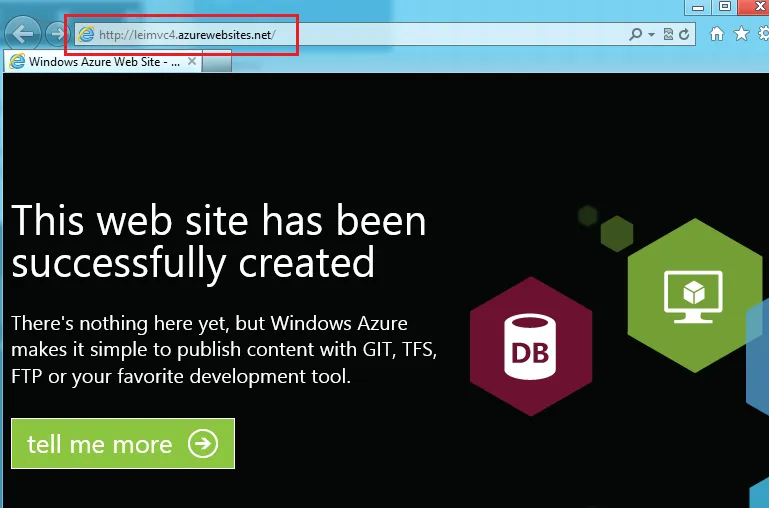The image size is (769, 508).
Task: Toggle the Compatibility View icon
Action: point(668,34)
